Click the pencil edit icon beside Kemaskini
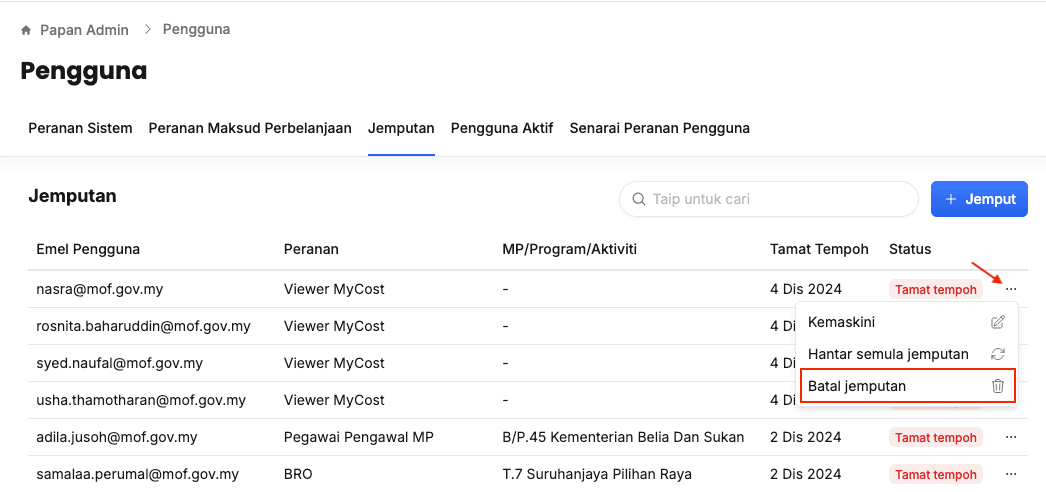The width and height of the screenshot is (1046, 492). [x=997, y=322]
